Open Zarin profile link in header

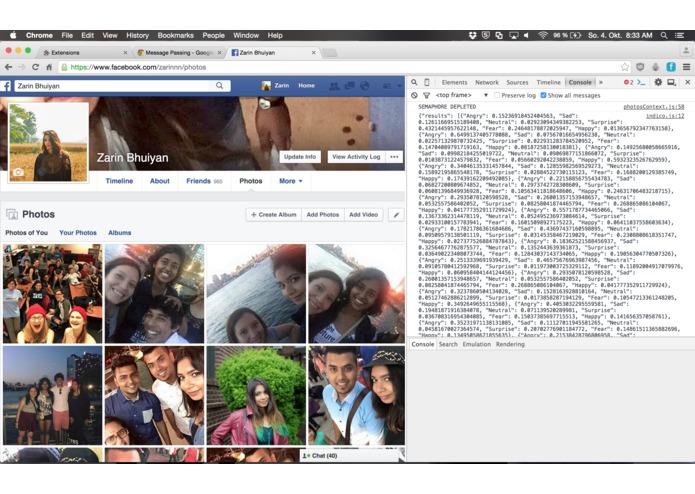[x=275, y=86]
